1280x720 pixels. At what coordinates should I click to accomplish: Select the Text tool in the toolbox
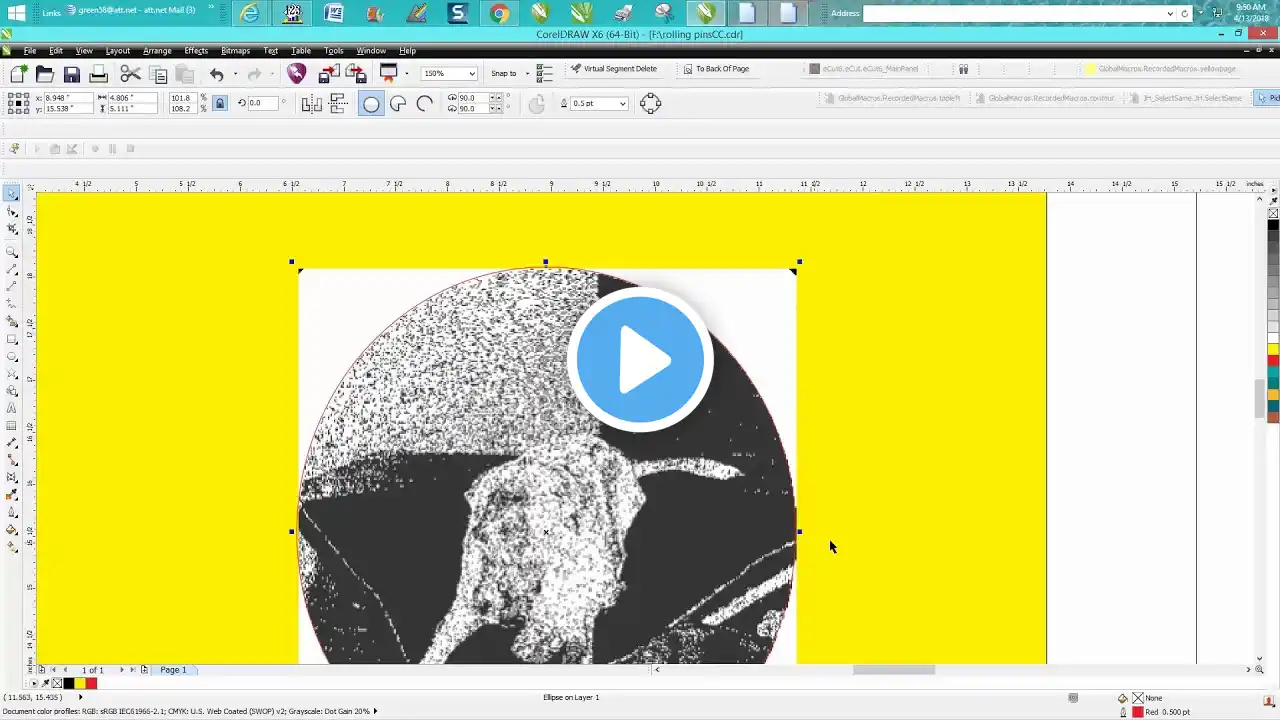[x=12, y=408]
